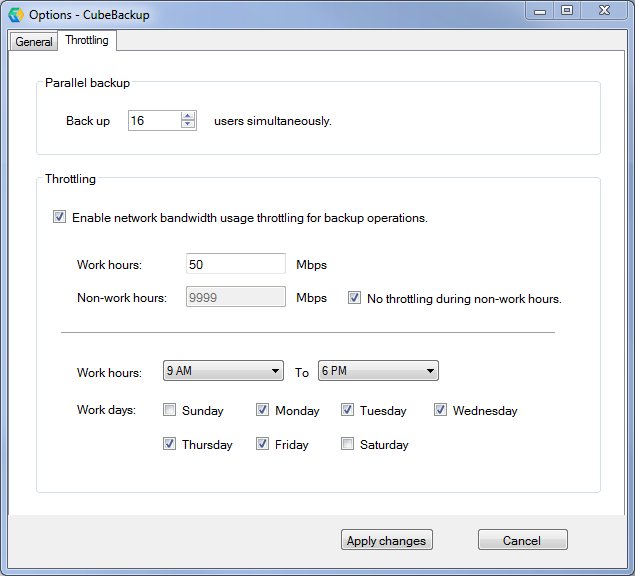Uncheck the Wednesday work day box
This screenshot has height=576, width=635.
coord(441,410)
